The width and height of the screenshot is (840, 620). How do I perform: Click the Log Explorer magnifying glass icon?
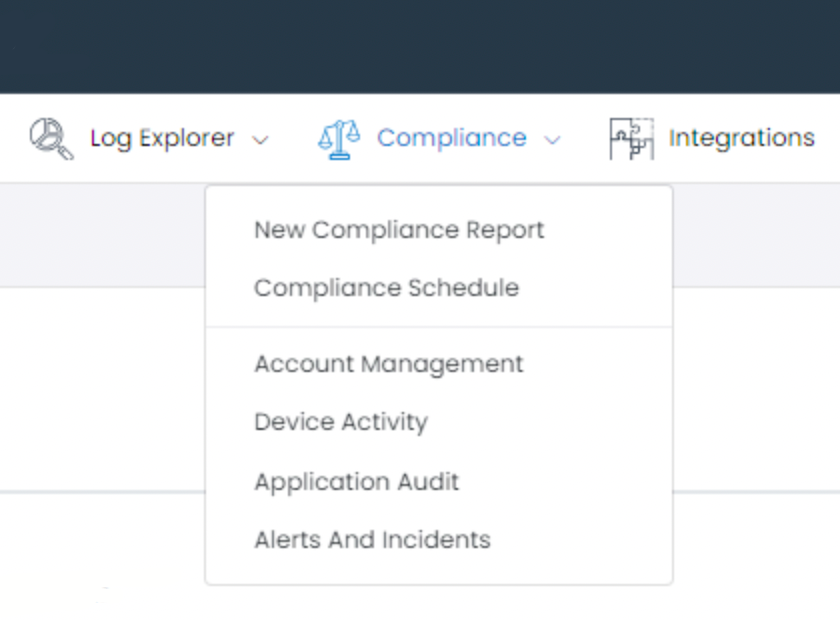[51, 139]
